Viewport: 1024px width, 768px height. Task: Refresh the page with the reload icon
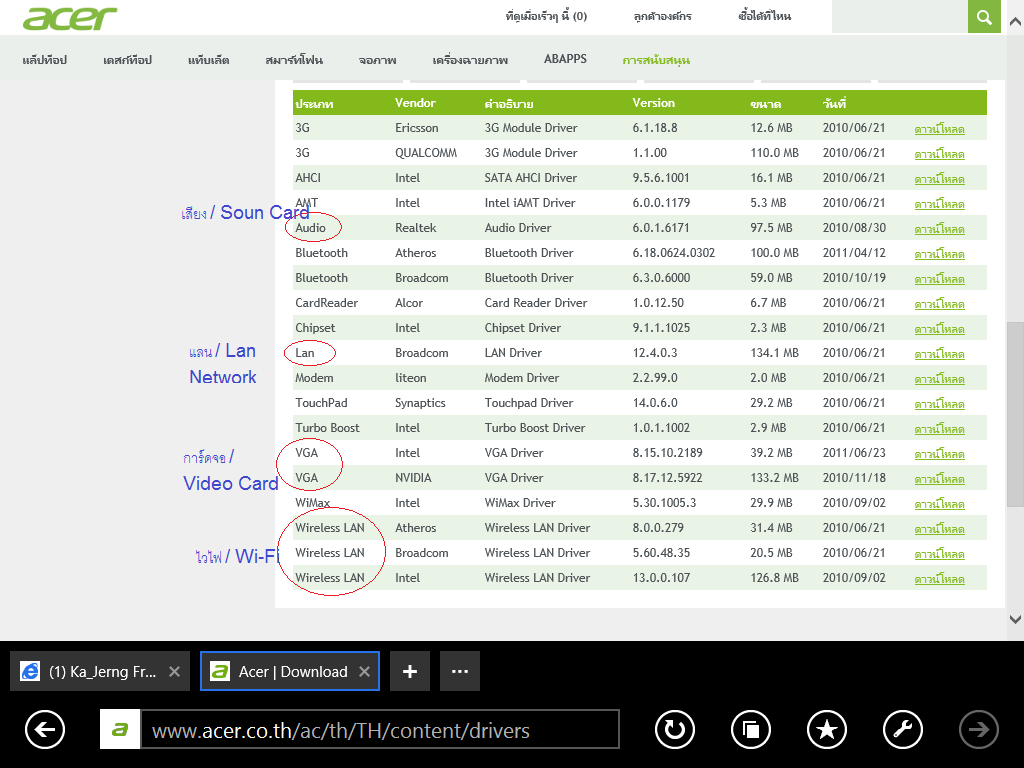coord(675,729)
